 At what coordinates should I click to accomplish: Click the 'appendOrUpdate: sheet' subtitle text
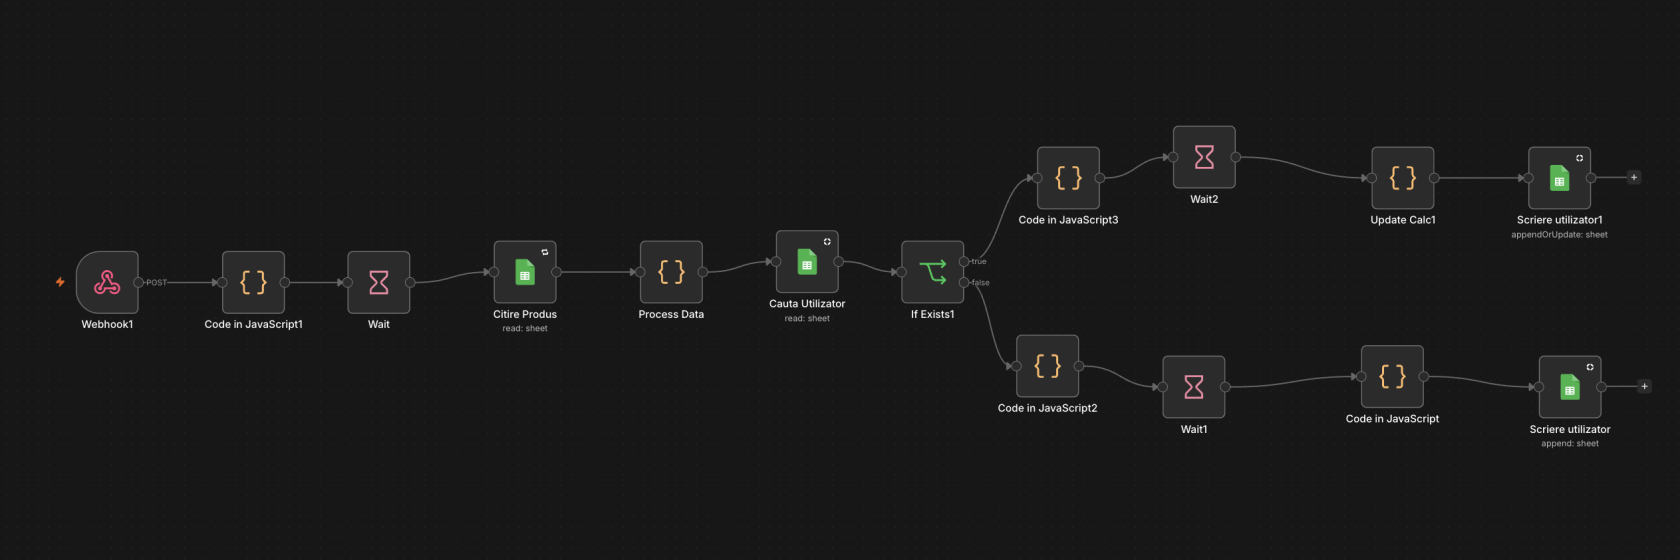coord(1560,235)
